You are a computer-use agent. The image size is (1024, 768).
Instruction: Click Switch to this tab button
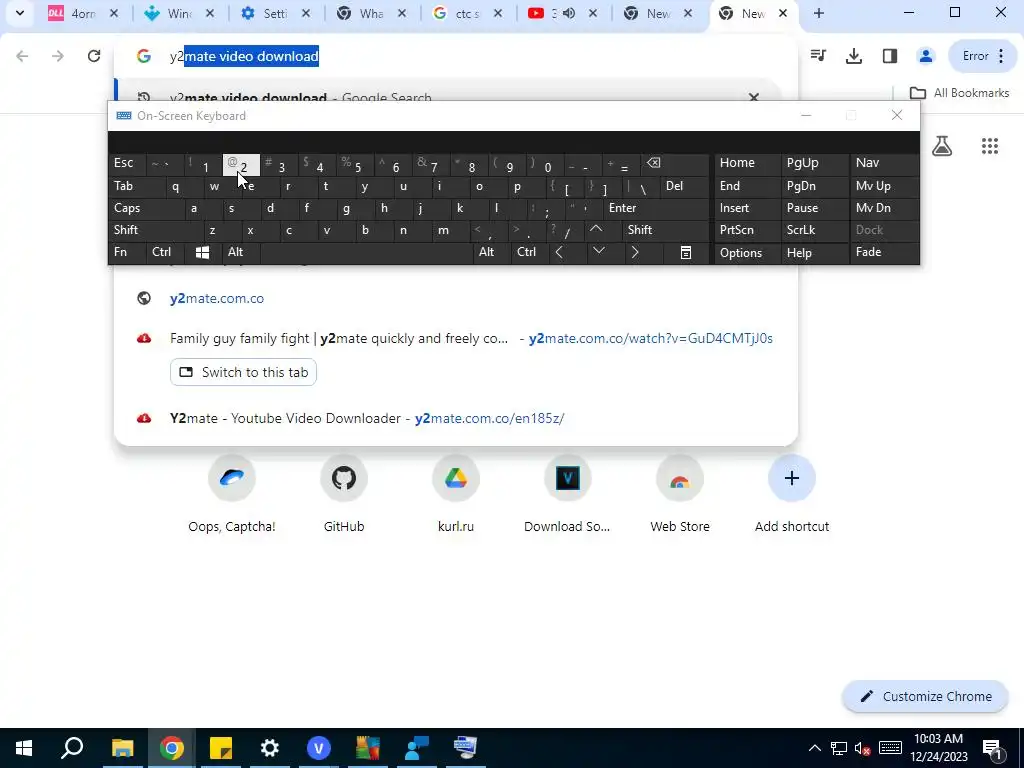click(244, 372)
